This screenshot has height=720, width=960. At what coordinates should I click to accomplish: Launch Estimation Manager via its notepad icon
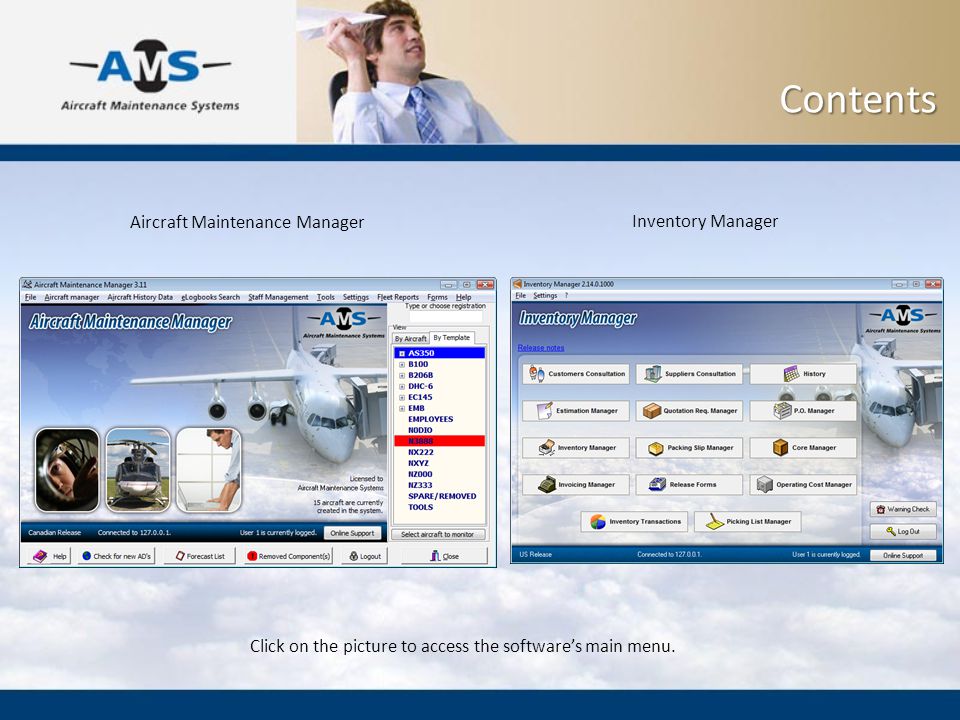click(544, 411)
